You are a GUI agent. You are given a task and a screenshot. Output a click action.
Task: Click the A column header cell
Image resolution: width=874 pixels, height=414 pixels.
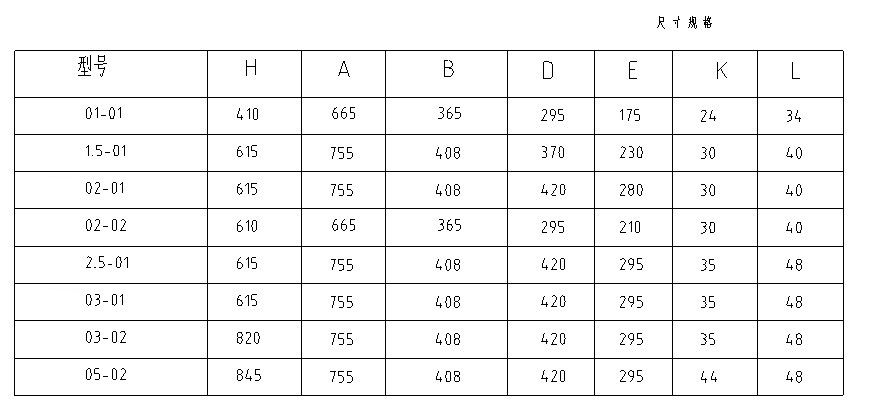[x=343, y=70]
